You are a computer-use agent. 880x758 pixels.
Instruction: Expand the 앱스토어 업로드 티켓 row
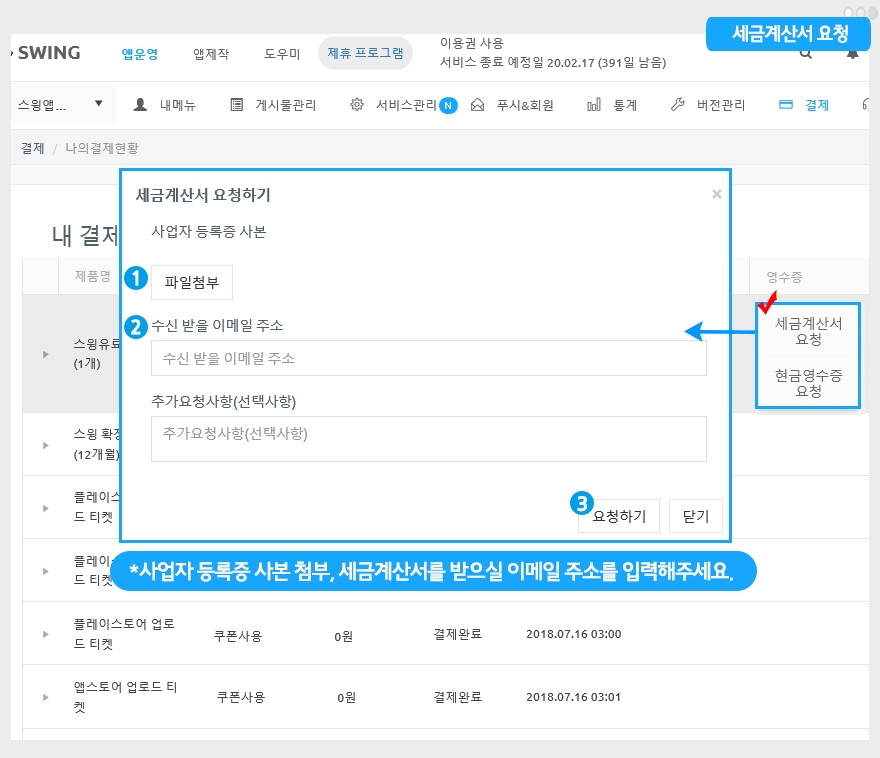[45, 698]
